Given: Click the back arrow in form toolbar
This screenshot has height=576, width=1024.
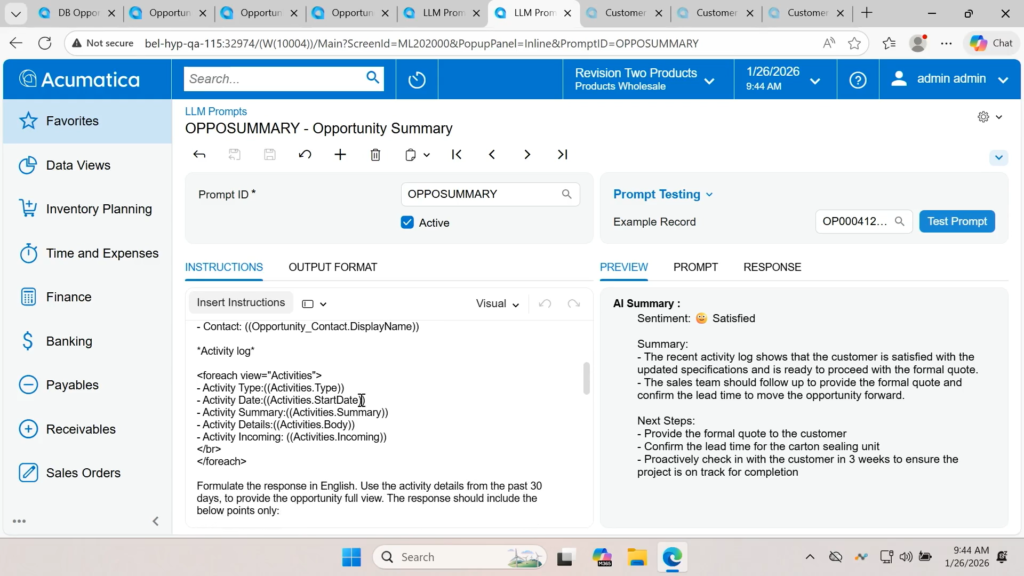Looking at the screenshot, I should (x=200, y=155).
